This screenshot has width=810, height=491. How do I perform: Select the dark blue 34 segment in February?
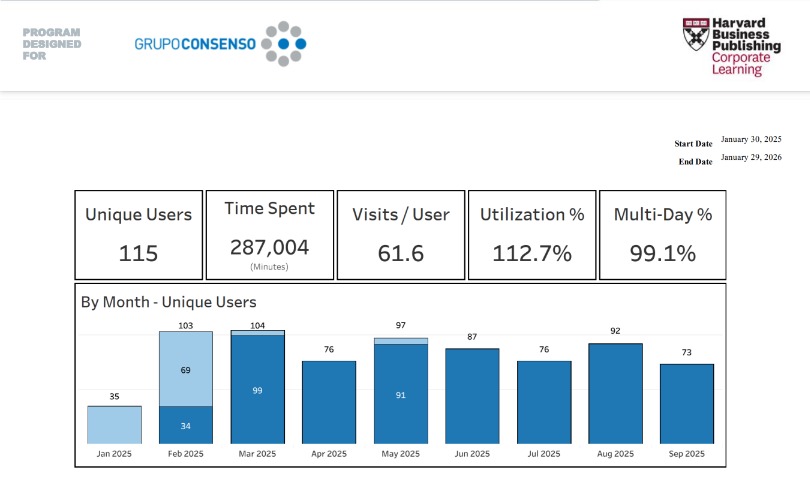185,425
